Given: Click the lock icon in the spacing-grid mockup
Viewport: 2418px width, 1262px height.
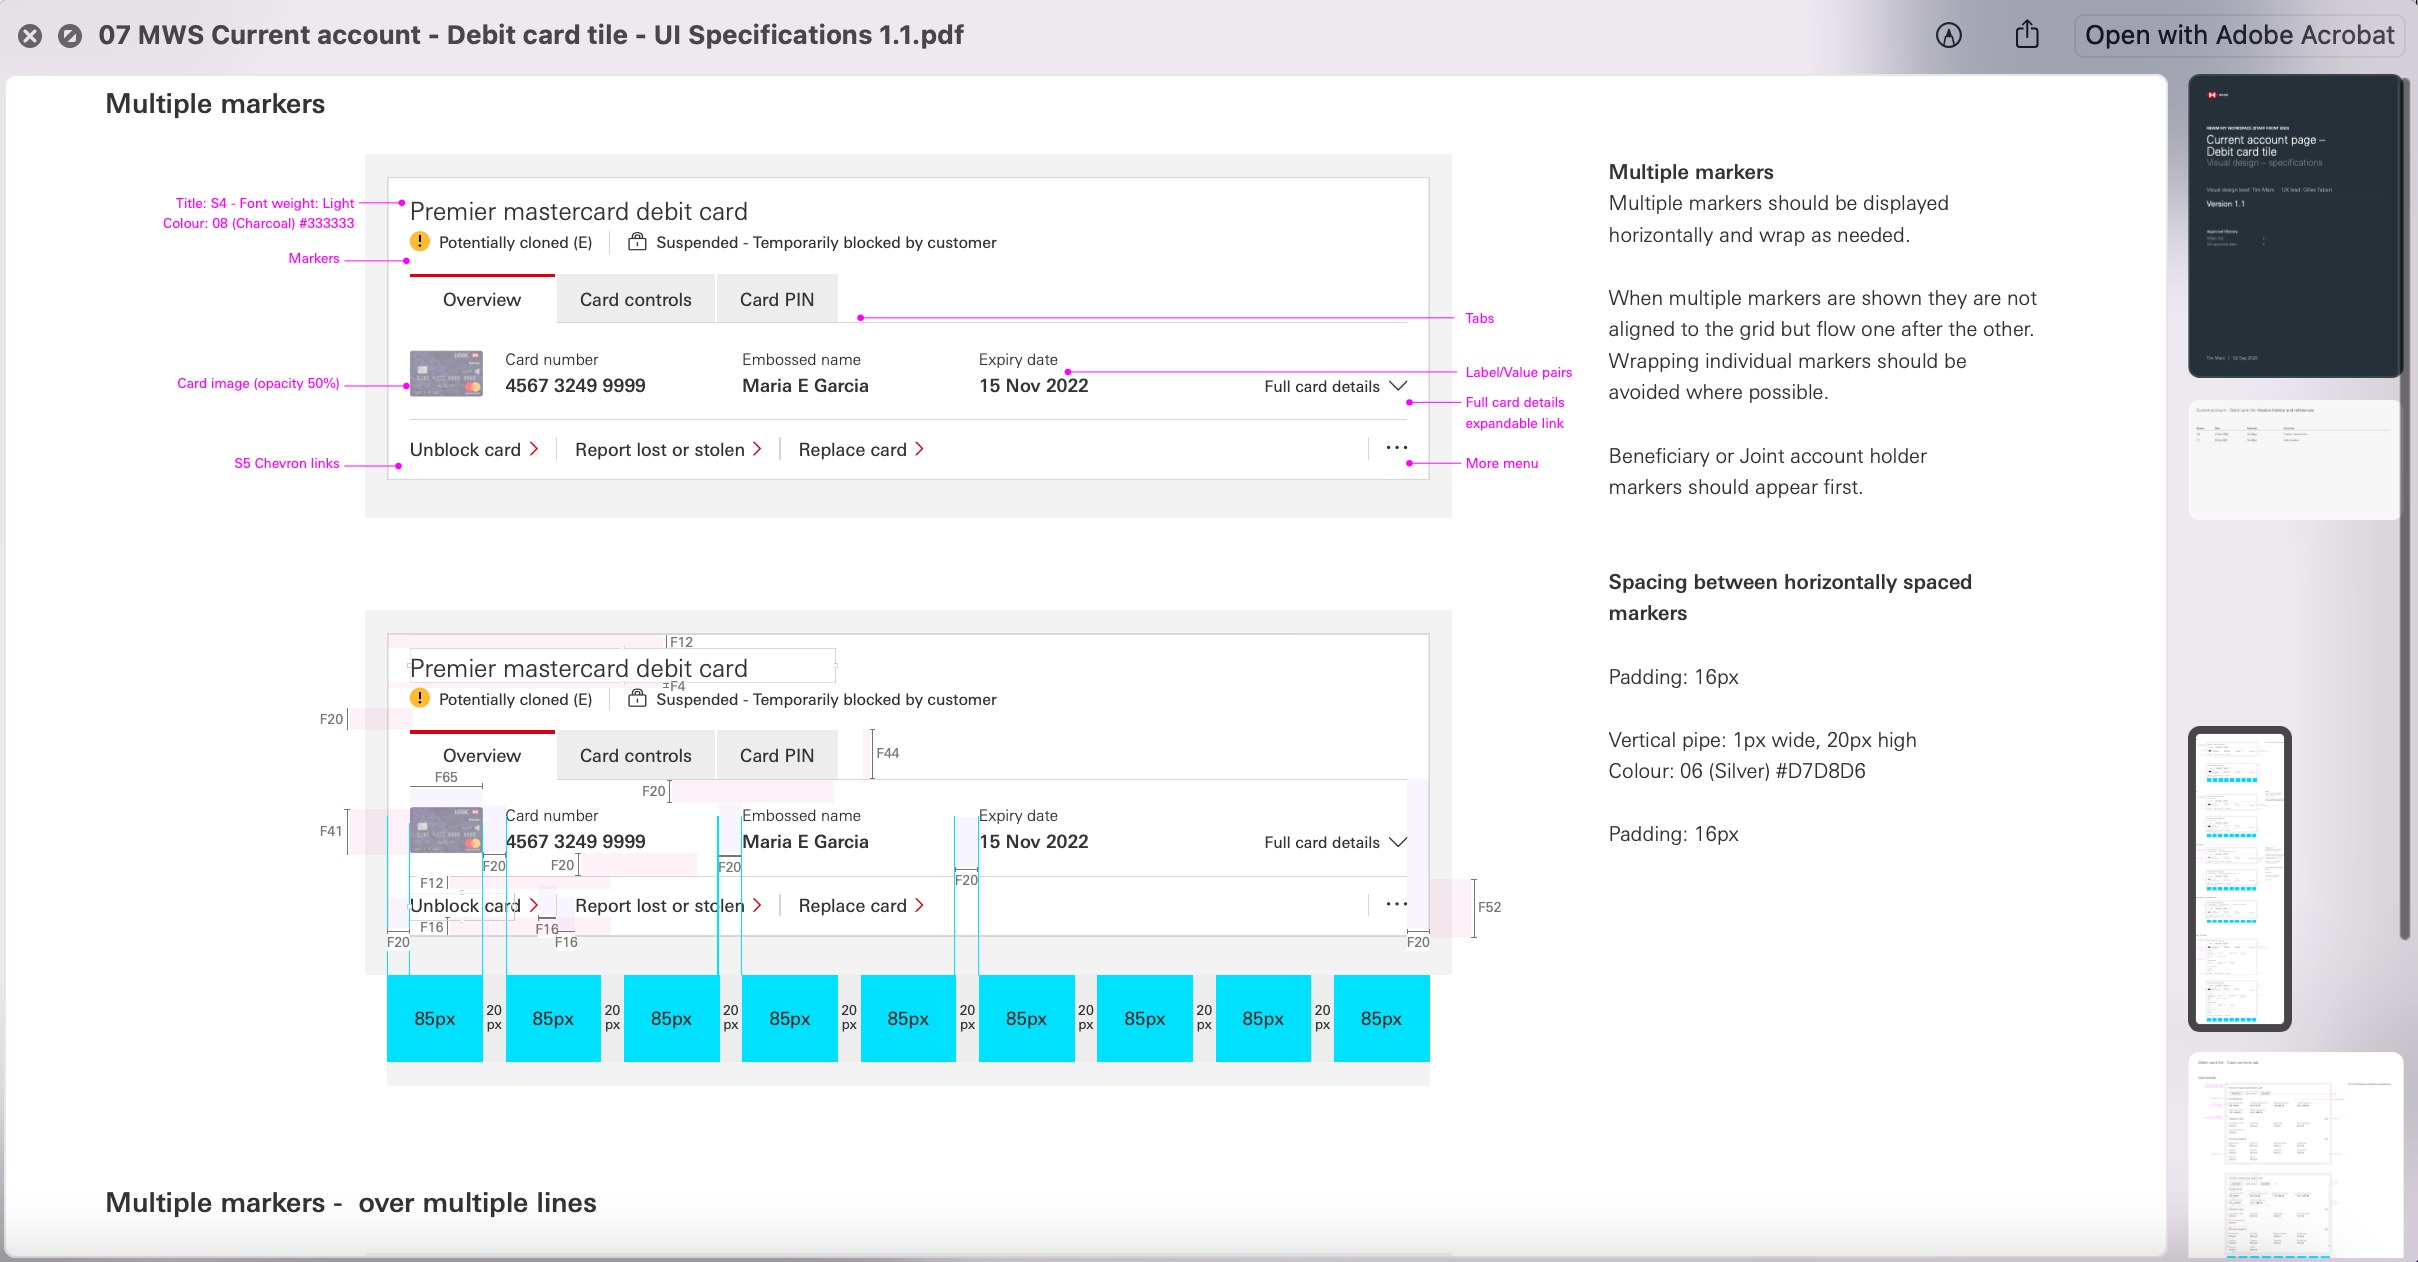Looking at the screenshot, I should [637, 698].
